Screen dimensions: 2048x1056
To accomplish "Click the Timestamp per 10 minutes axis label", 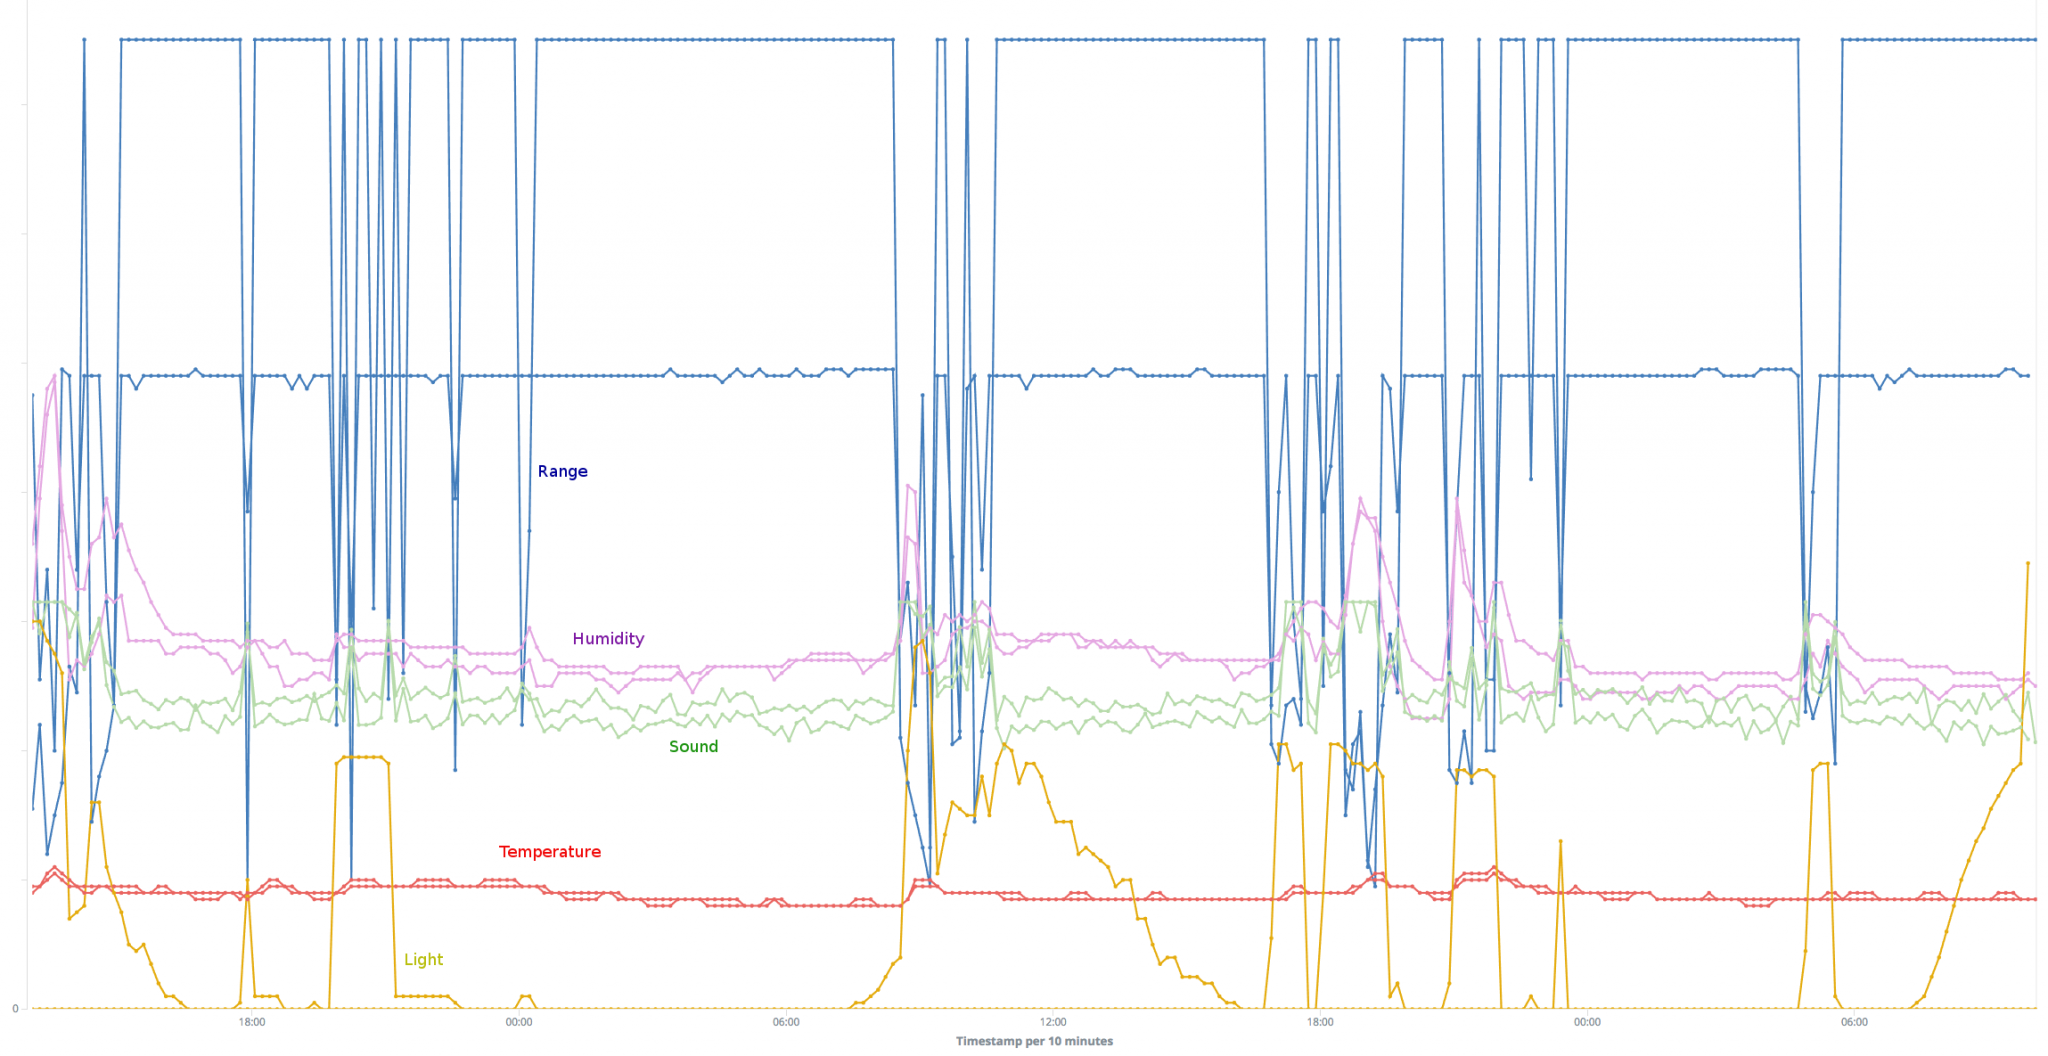I will pyautogui.click(x=1033, y=1041).
